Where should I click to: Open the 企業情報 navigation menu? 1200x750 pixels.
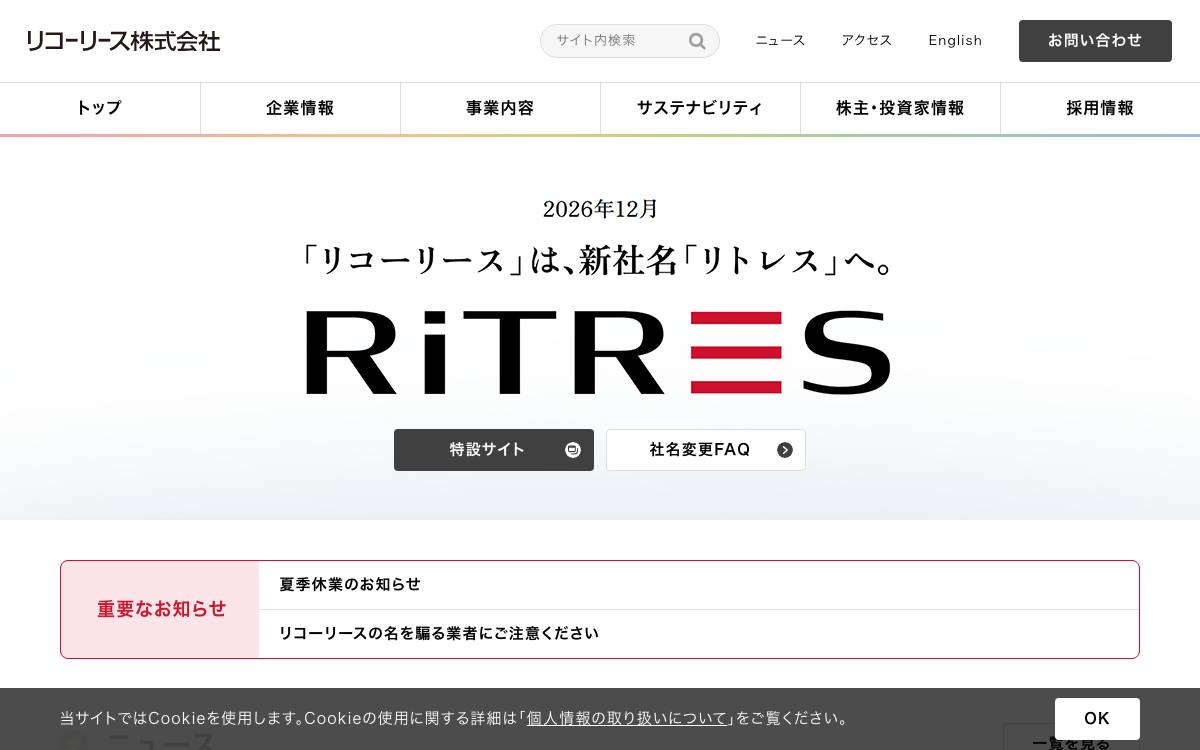(300, 108)
